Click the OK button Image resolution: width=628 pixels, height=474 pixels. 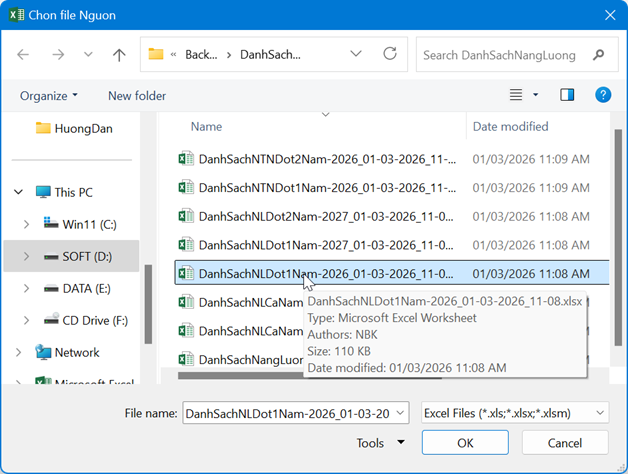point(465,443)
